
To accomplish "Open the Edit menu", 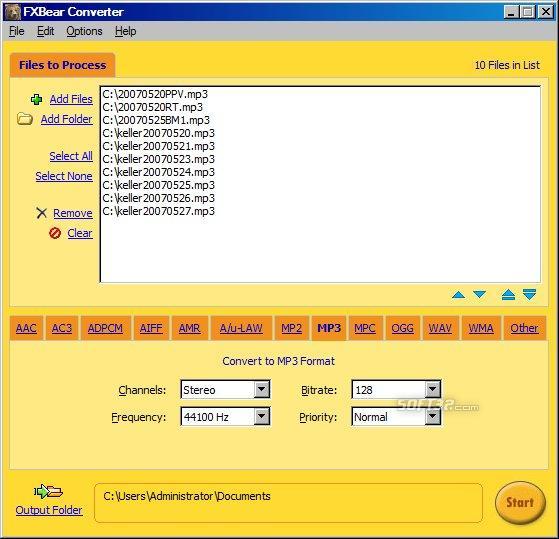I will click(x=45, y=31).
